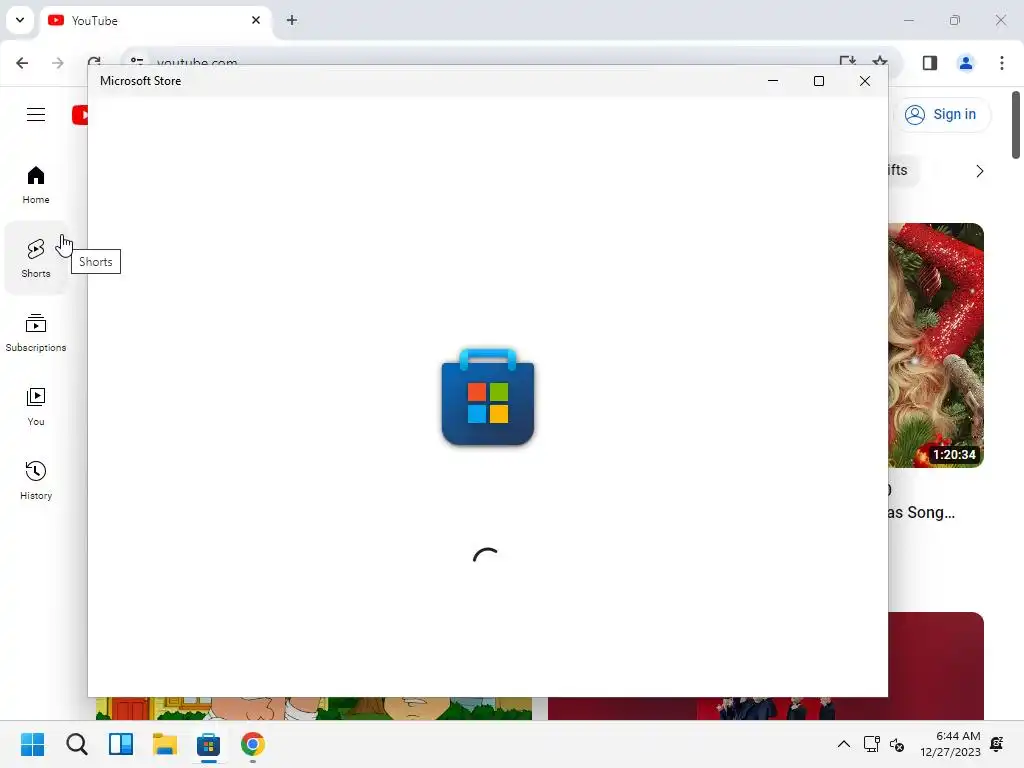Open Subscriptions in YouTube sidebar
This screenshot has height=768, width=1024.
coord(36,332)
